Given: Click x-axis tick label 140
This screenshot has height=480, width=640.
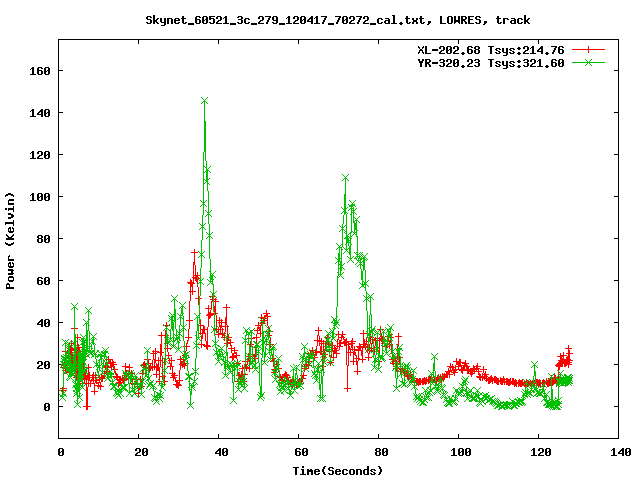Looking at the screenshot, I should 620,452.
